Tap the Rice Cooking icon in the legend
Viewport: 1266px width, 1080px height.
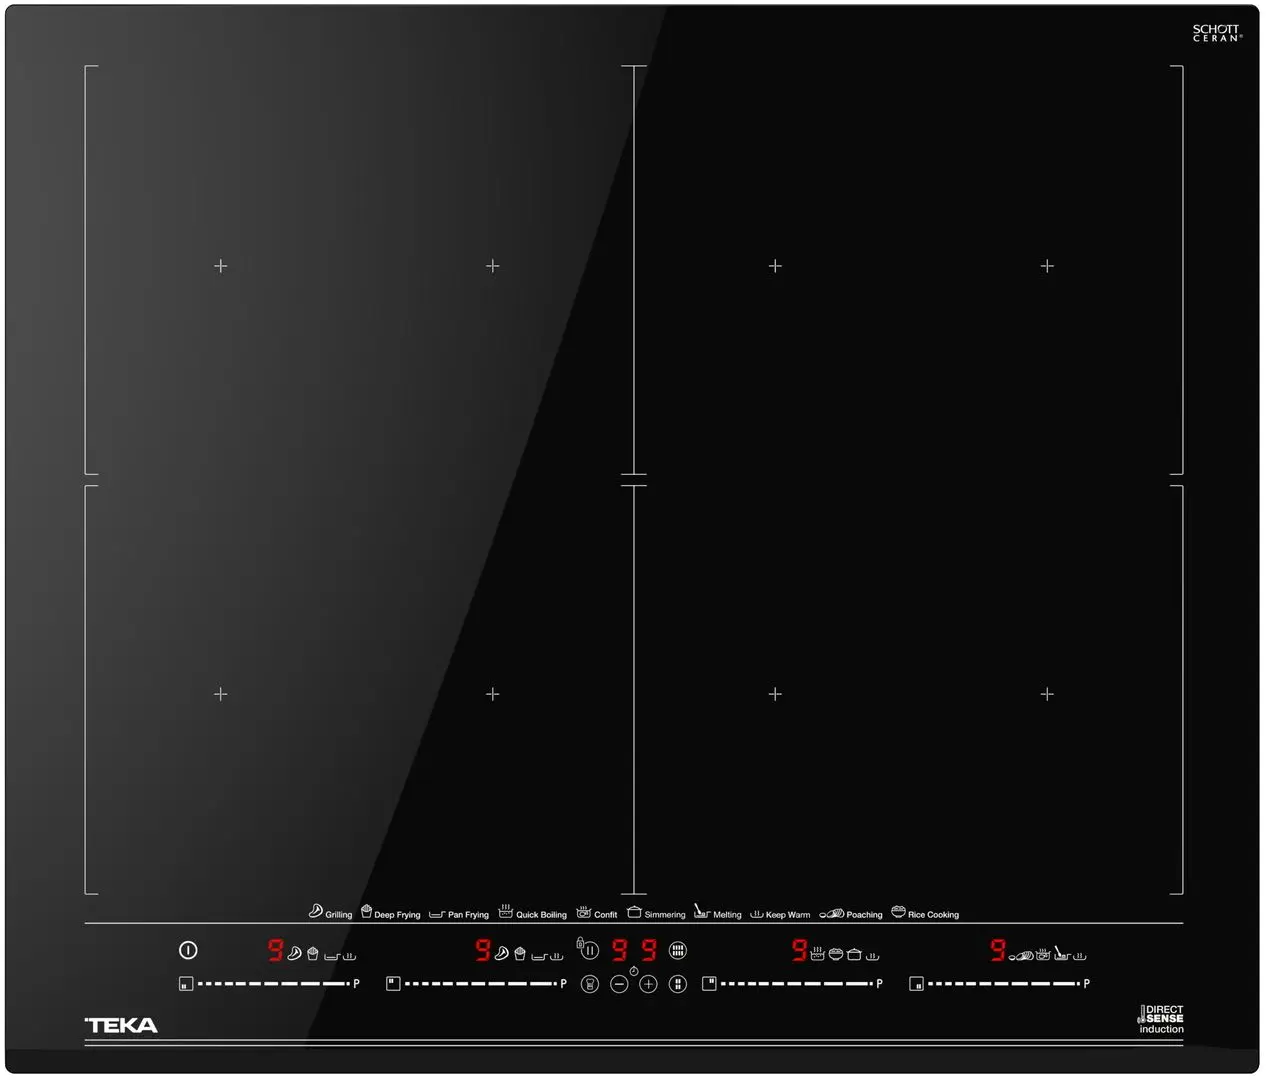click(x=898, y=911)
